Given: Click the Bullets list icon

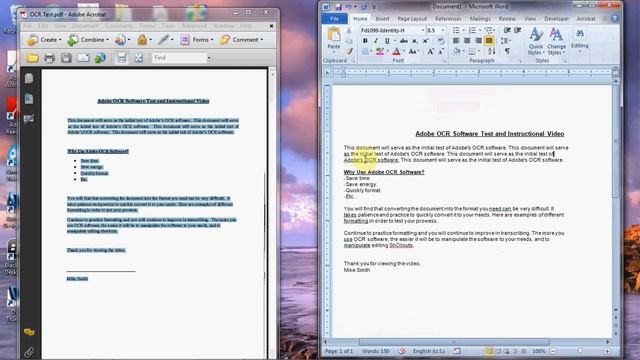Looking at the screenshot, I should (456, 30).
